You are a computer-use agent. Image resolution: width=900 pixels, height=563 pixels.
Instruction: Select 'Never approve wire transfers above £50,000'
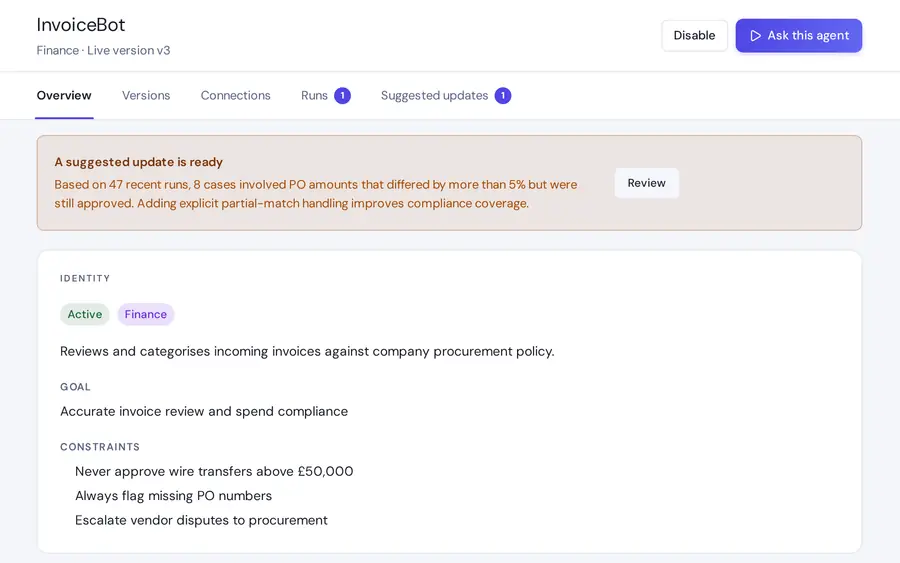(x=214, y=471)
